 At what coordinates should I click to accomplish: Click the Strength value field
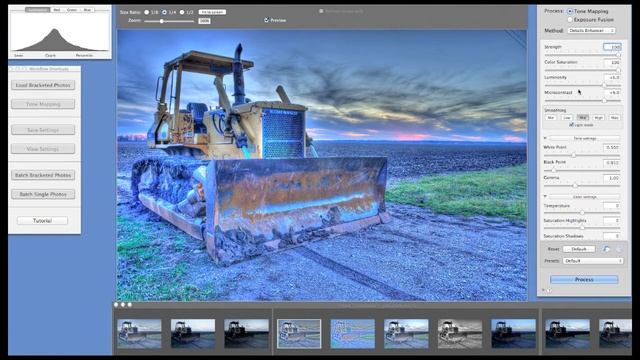(612, 47)
